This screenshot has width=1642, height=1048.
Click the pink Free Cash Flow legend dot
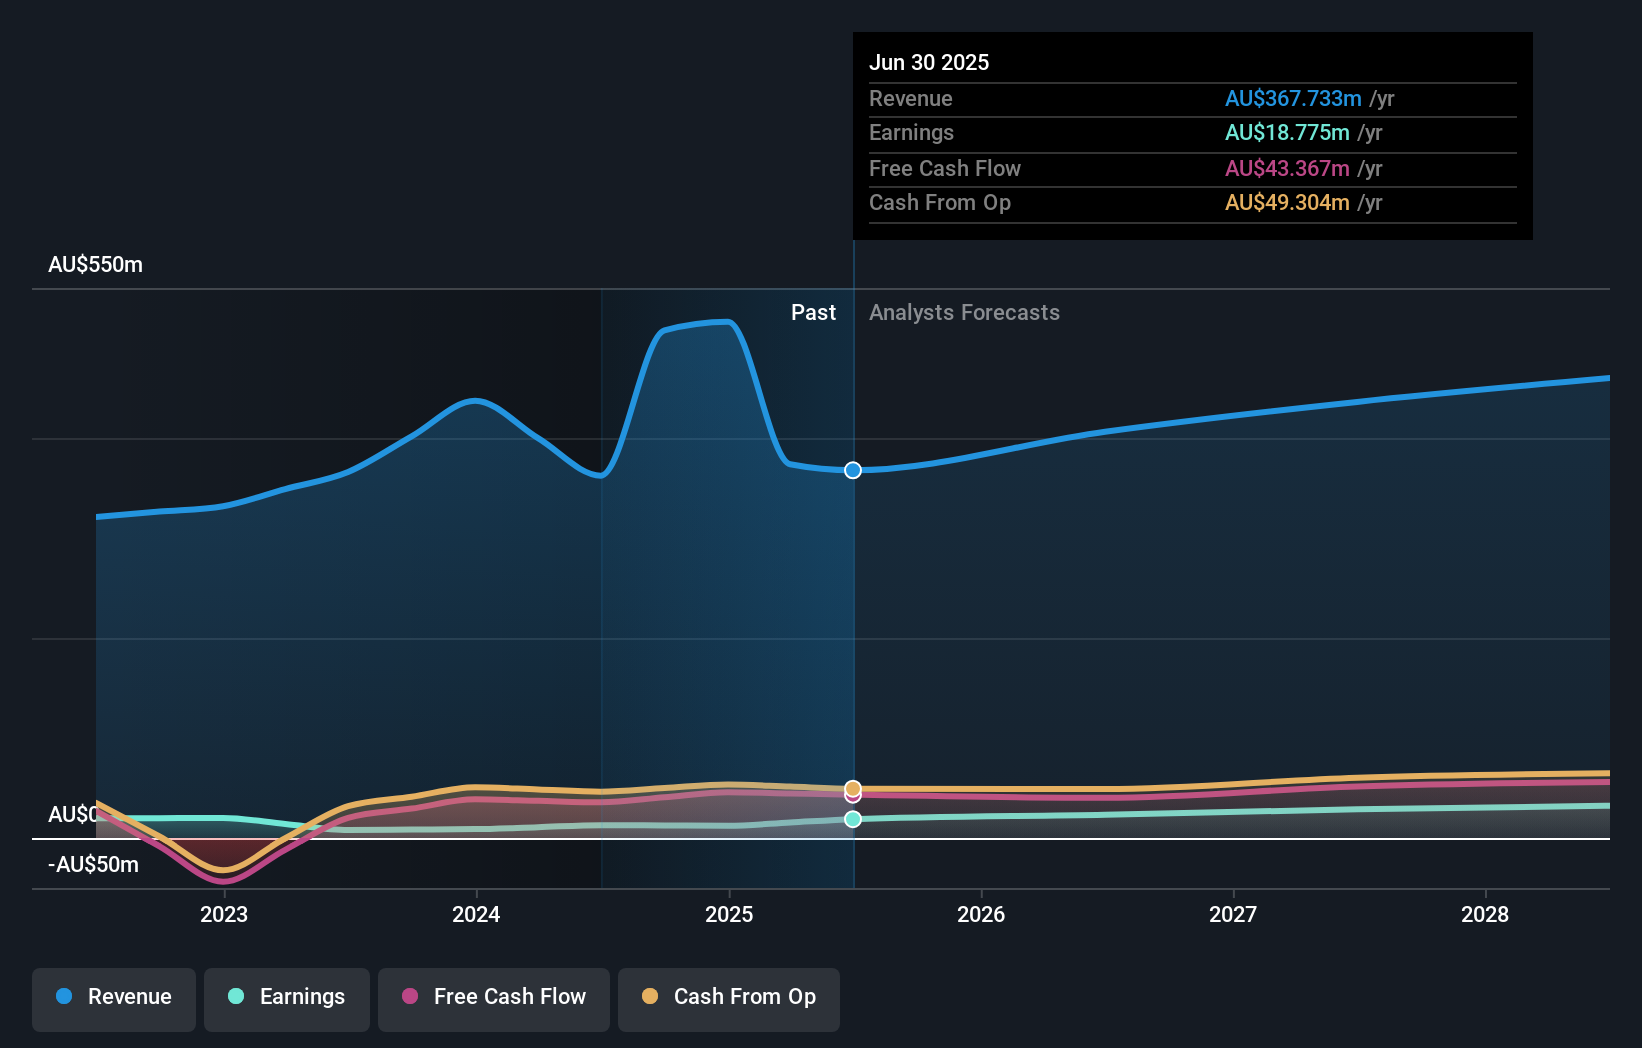pyautogui.click(x=409, y=997)
